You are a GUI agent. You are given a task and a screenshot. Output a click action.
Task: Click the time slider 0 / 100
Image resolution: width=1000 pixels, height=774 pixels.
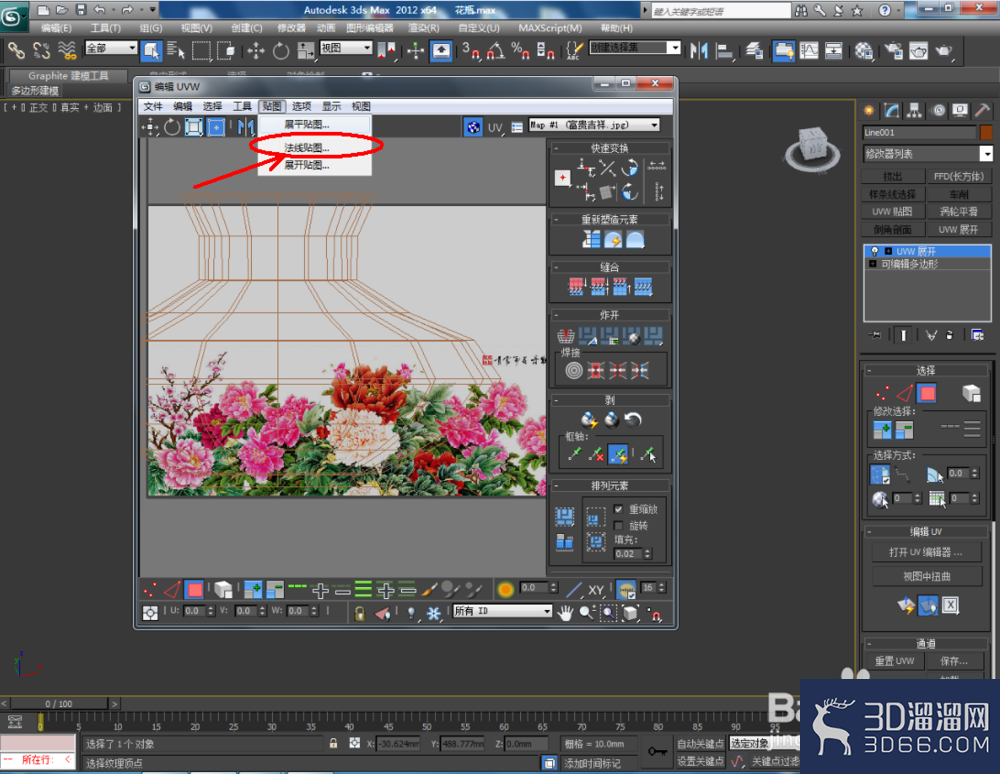click(59, 704)
